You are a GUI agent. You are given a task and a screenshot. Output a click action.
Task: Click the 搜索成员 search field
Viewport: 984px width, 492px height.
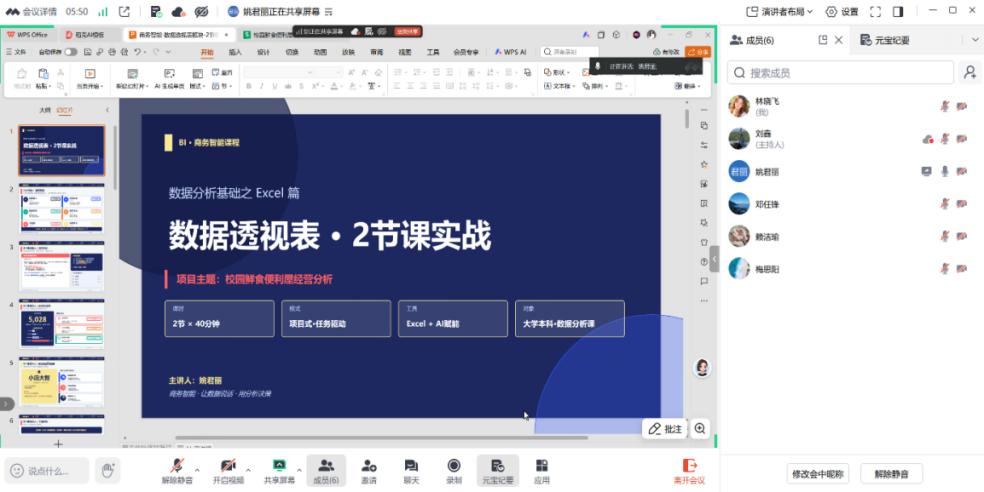point(840,72)
